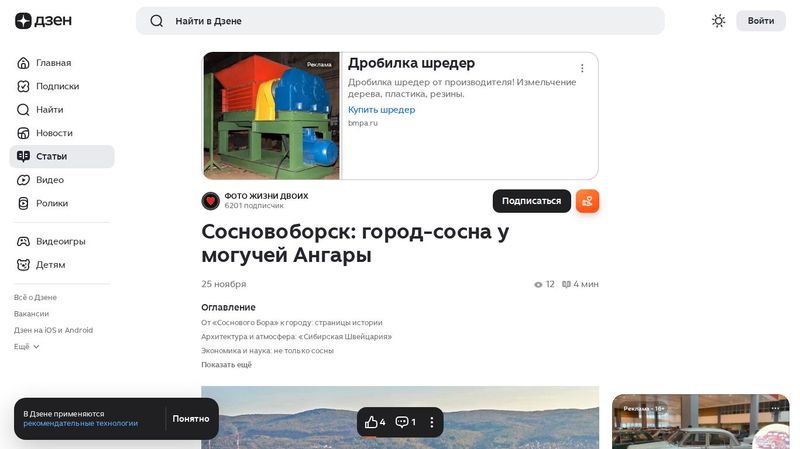Toggle the light/dark theme sun icon

click(718, 21)
